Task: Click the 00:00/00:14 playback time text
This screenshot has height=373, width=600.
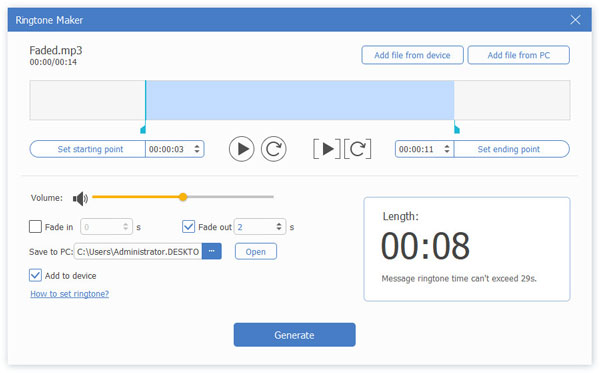Action: pos(53,62)
